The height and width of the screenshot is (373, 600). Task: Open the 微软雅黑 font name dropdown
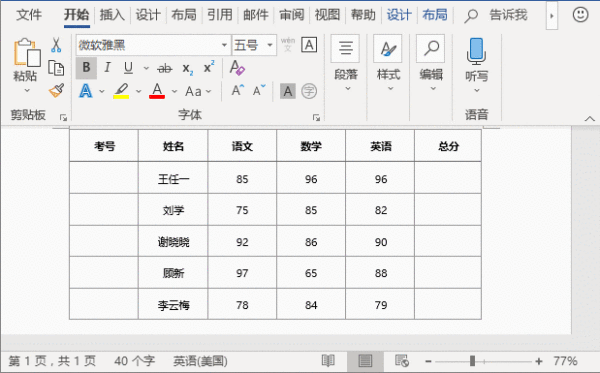(224, 45)
